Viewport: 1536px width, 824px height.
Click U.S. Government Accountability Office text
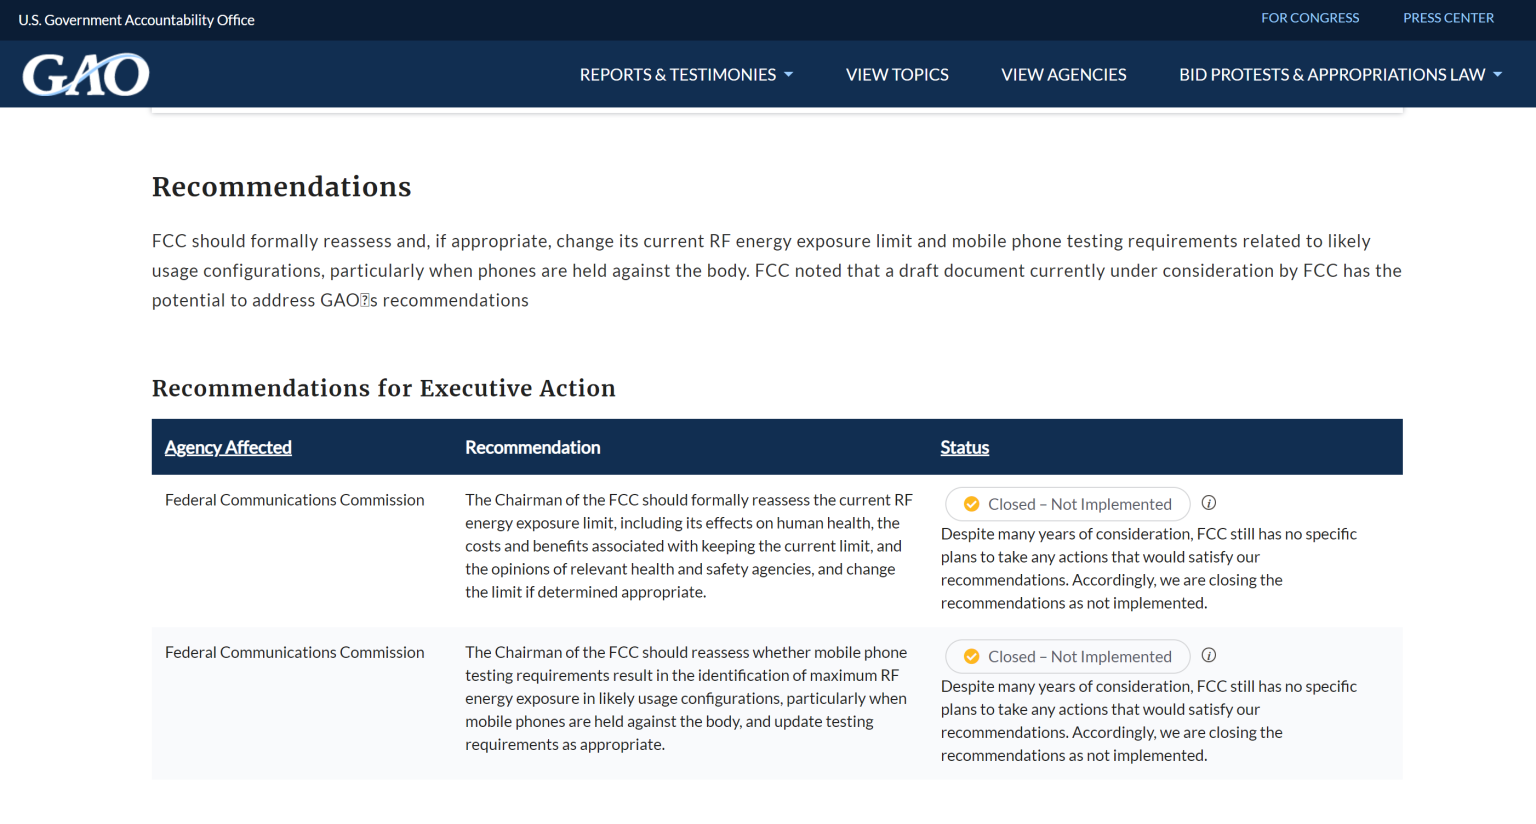tap(136, 20)
